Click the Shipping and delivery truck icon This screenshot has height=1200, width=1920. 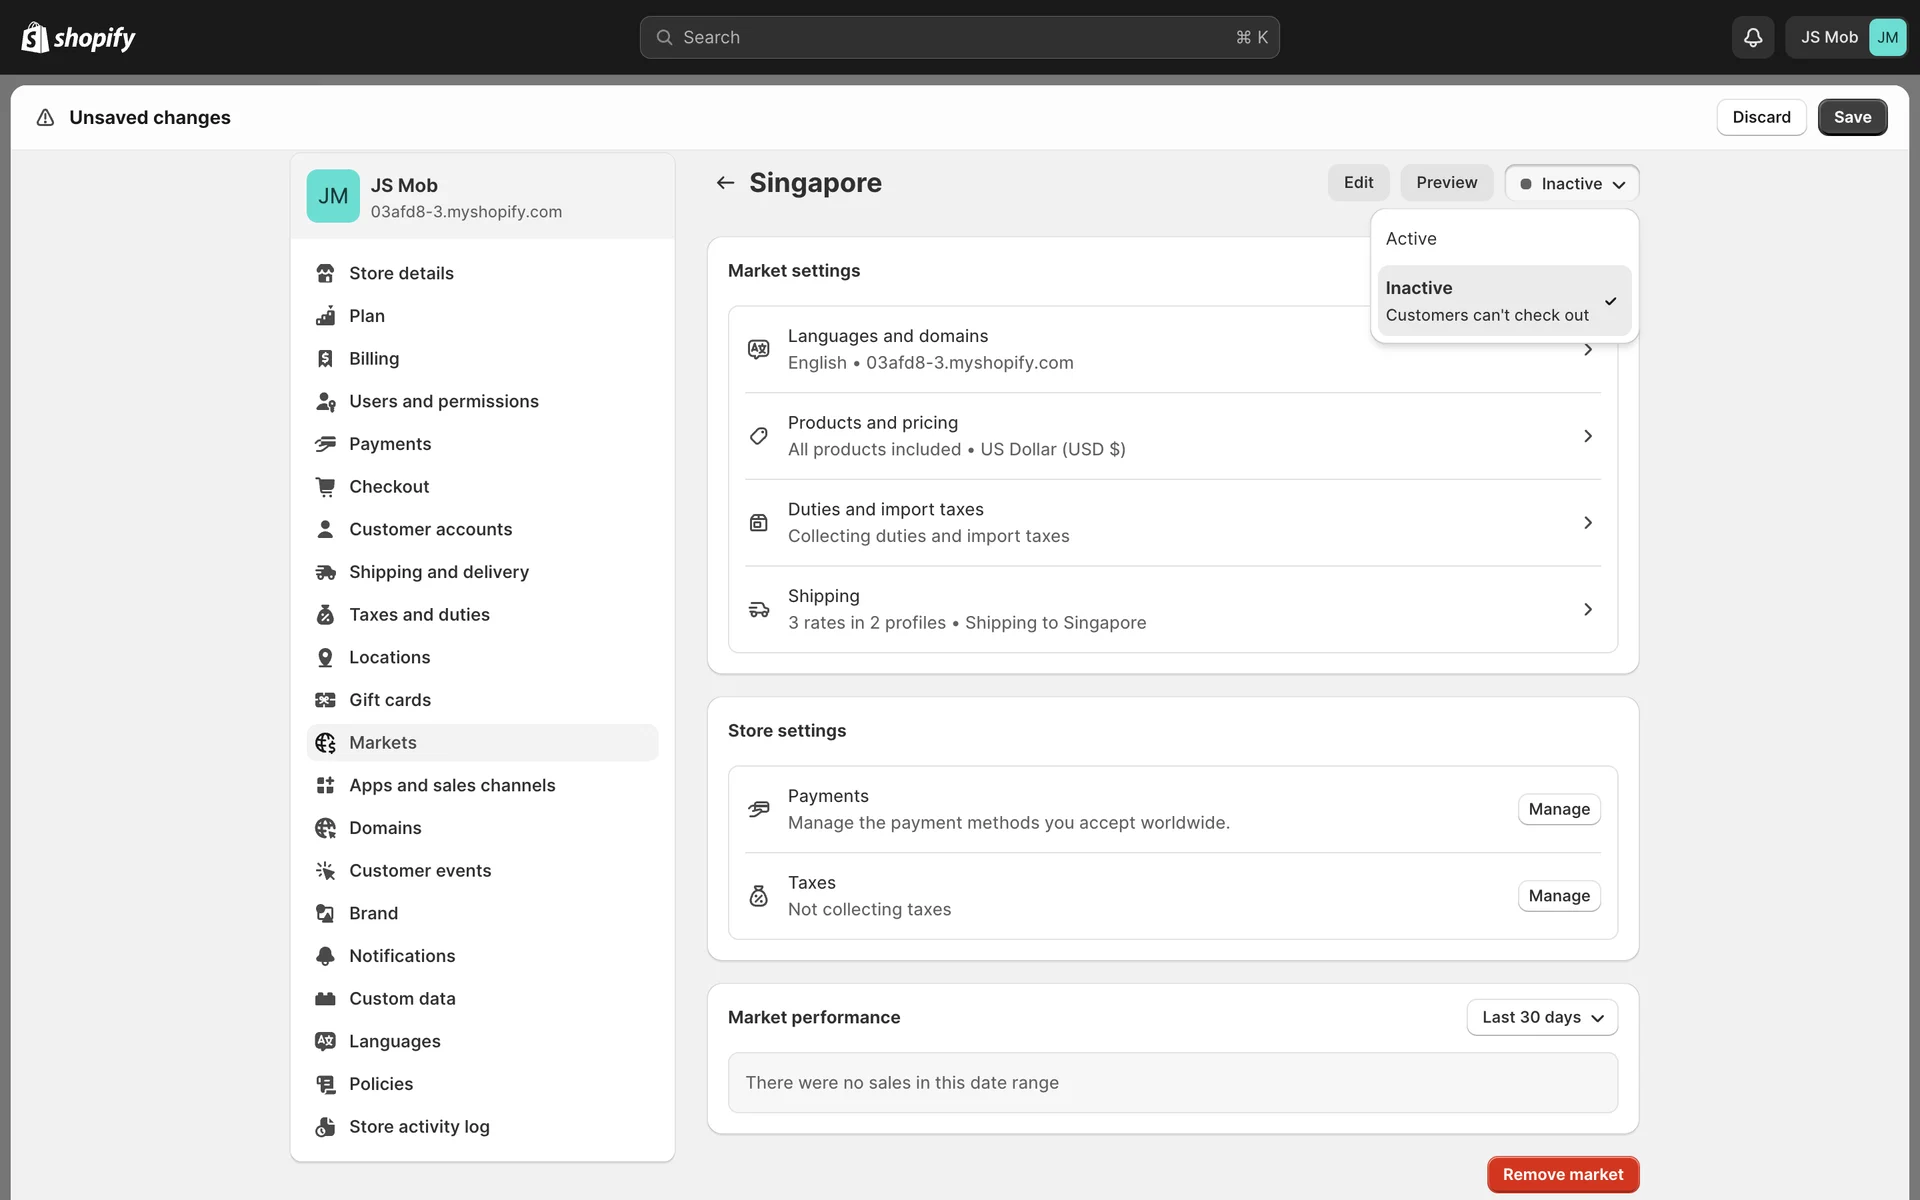tap(325, 572)
